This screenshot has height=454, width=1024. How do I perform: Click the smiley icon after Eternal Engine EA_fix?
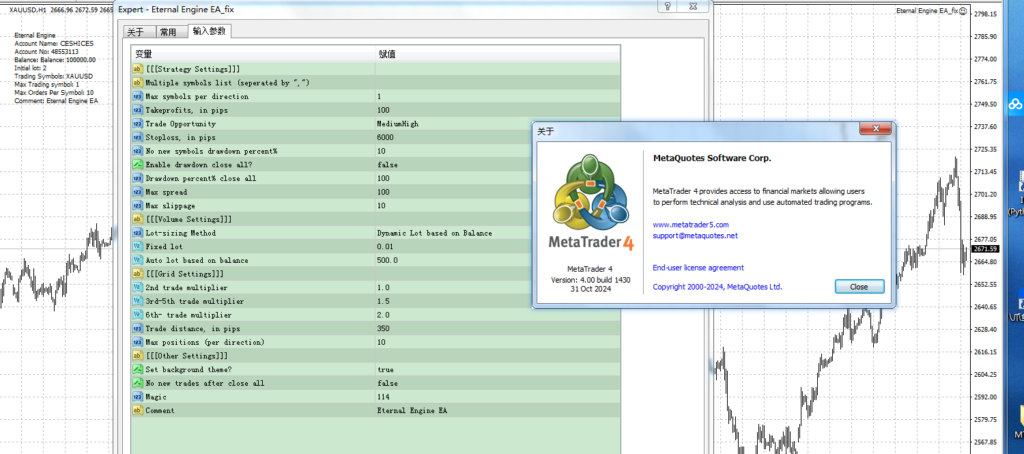coord(963,10)
